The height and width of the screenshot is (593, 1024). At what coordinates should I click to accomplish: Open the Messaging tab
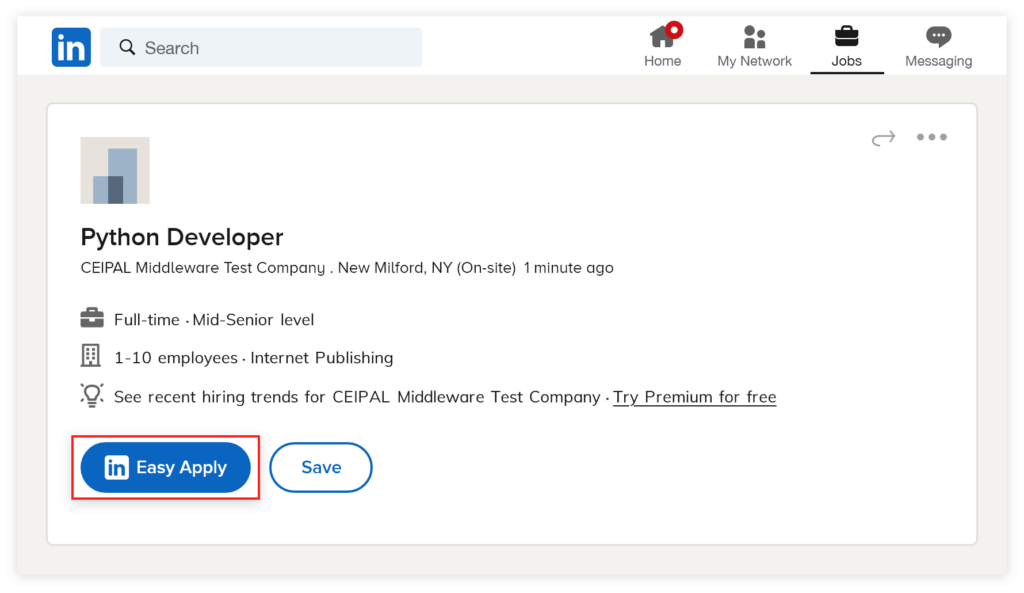938,46
